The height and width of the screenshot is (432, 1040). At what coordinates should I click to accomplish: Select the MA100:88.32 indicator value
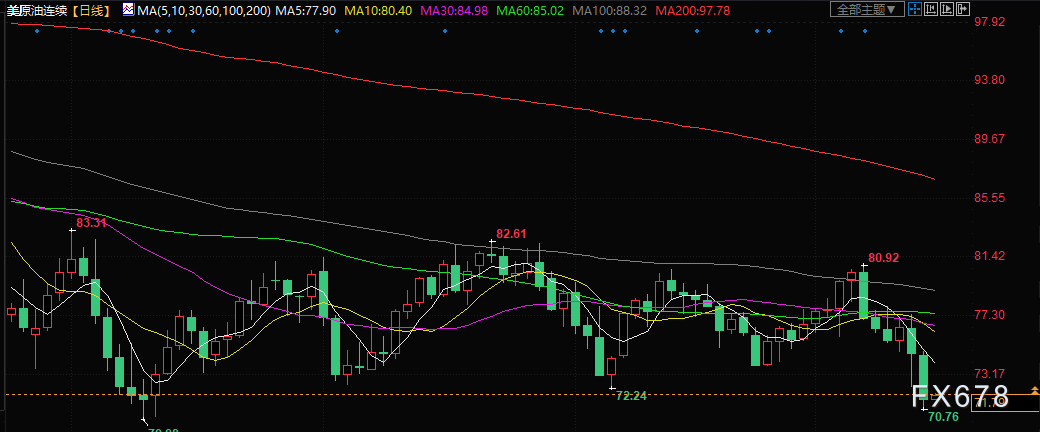tap(610, 10)
